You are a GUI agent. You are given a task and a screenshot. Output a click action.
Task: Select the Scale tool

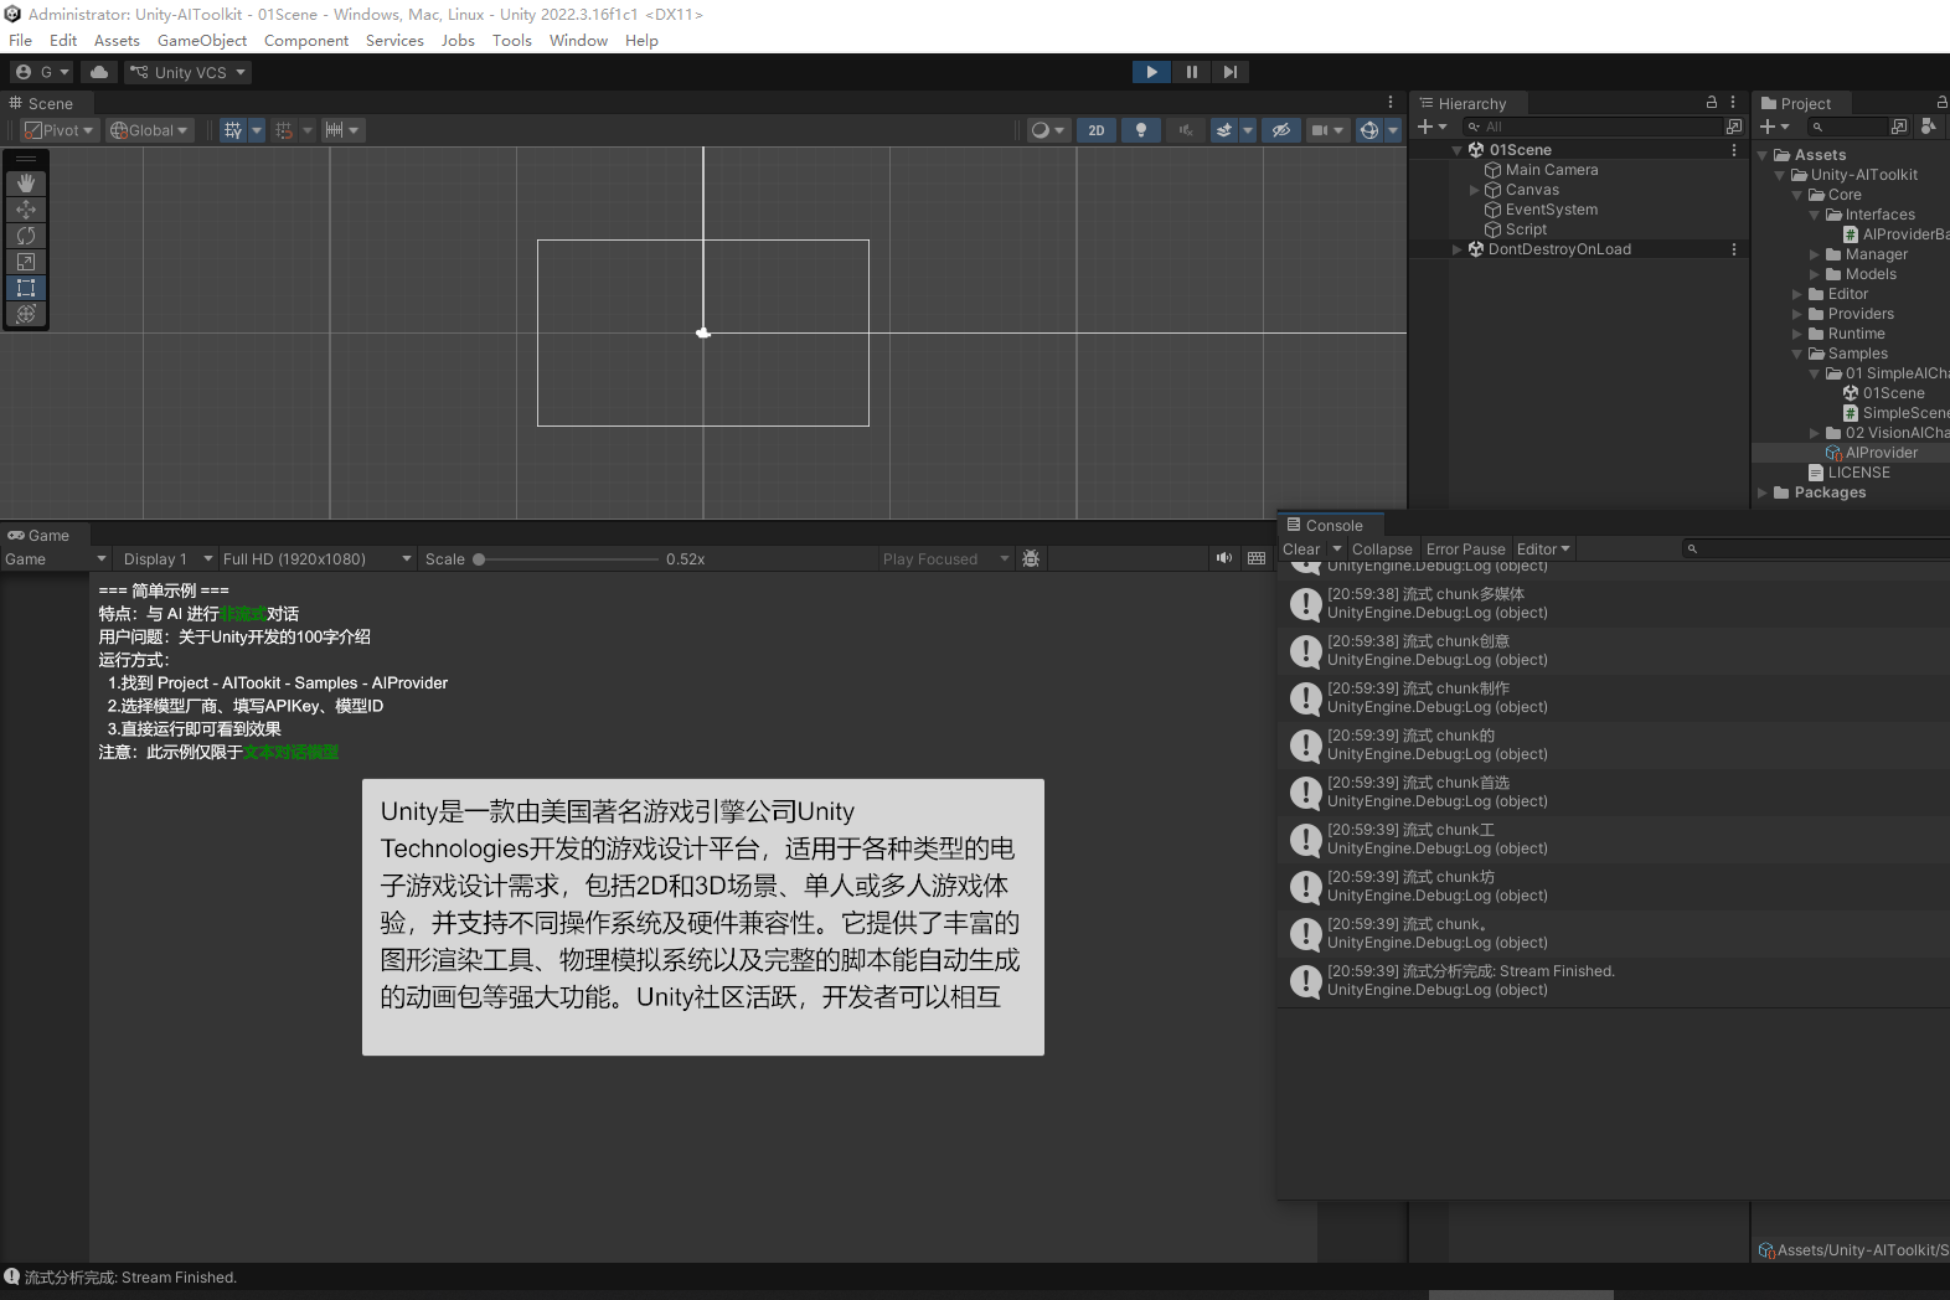point(26,261)
